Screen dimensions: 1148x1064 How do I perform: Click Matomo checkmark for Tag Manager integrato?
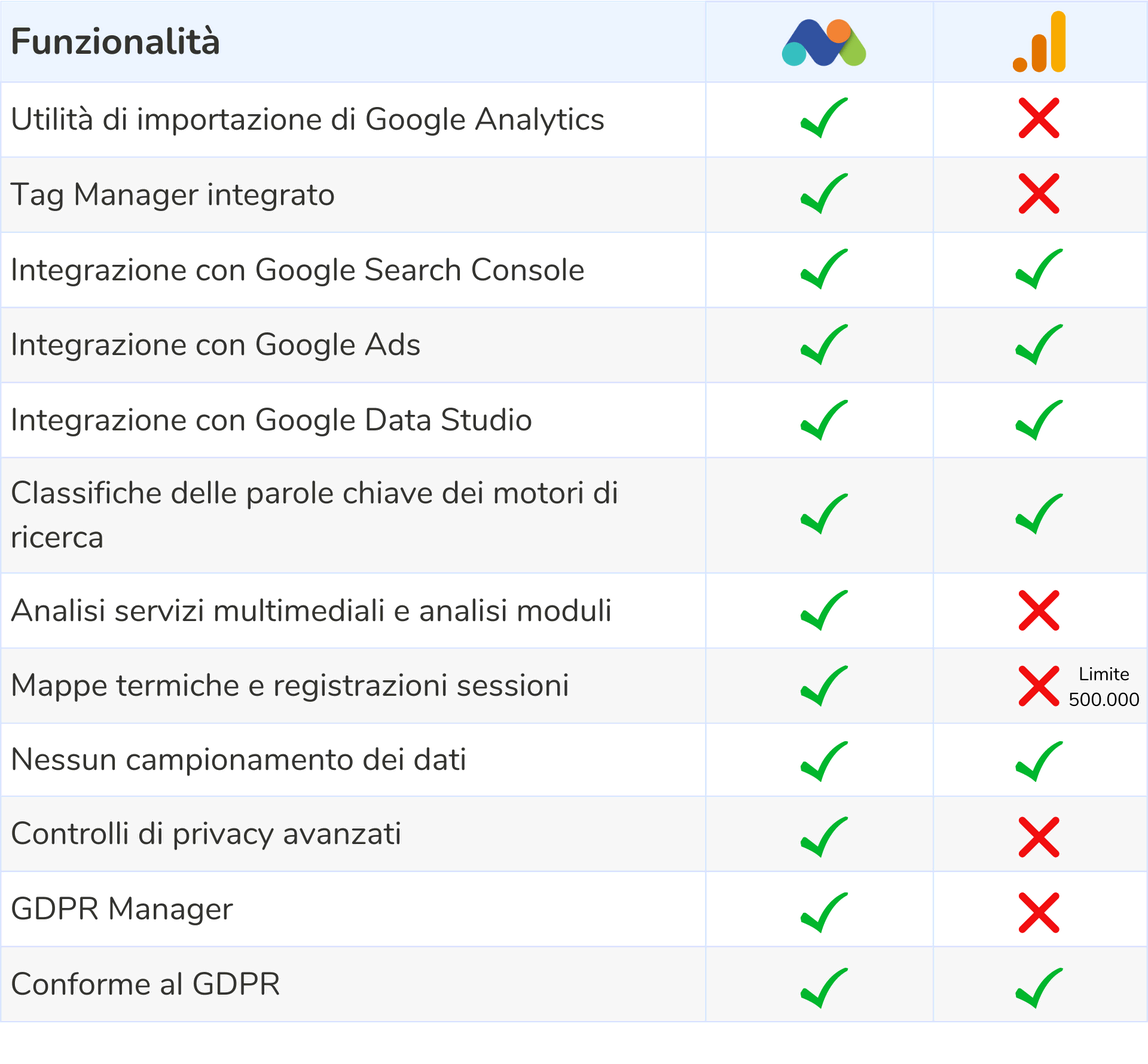coord(824,194)
